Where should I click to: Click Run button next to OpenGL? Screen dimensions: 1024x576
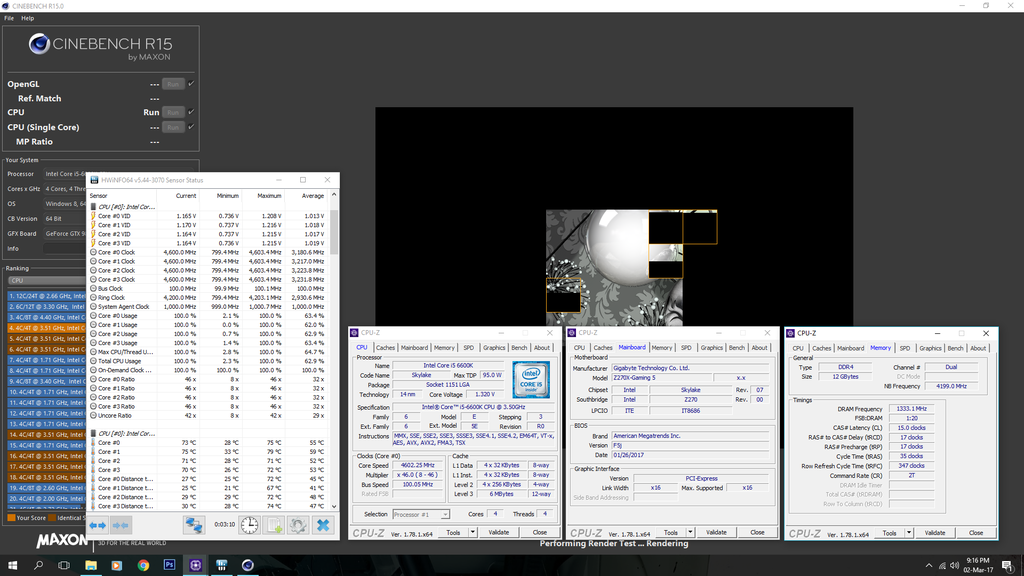173,84
